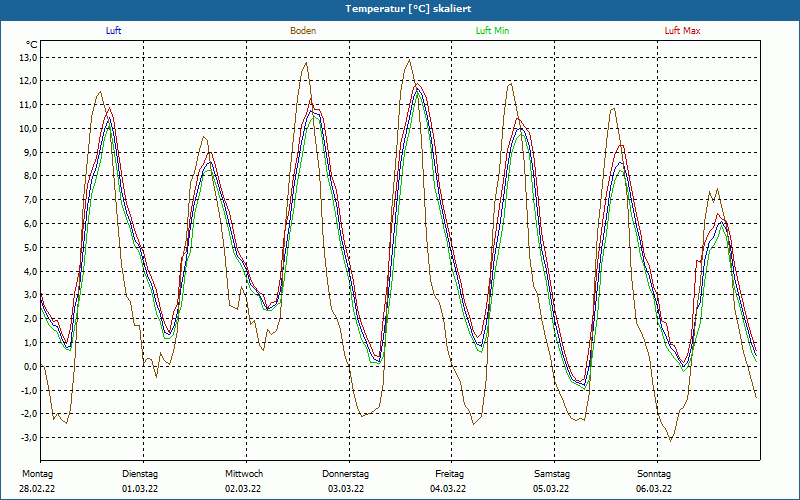The height and width of the screenshot is (500, 800).
Task: Click the '06.03.22' date label
Action: [x=654, y=489]
